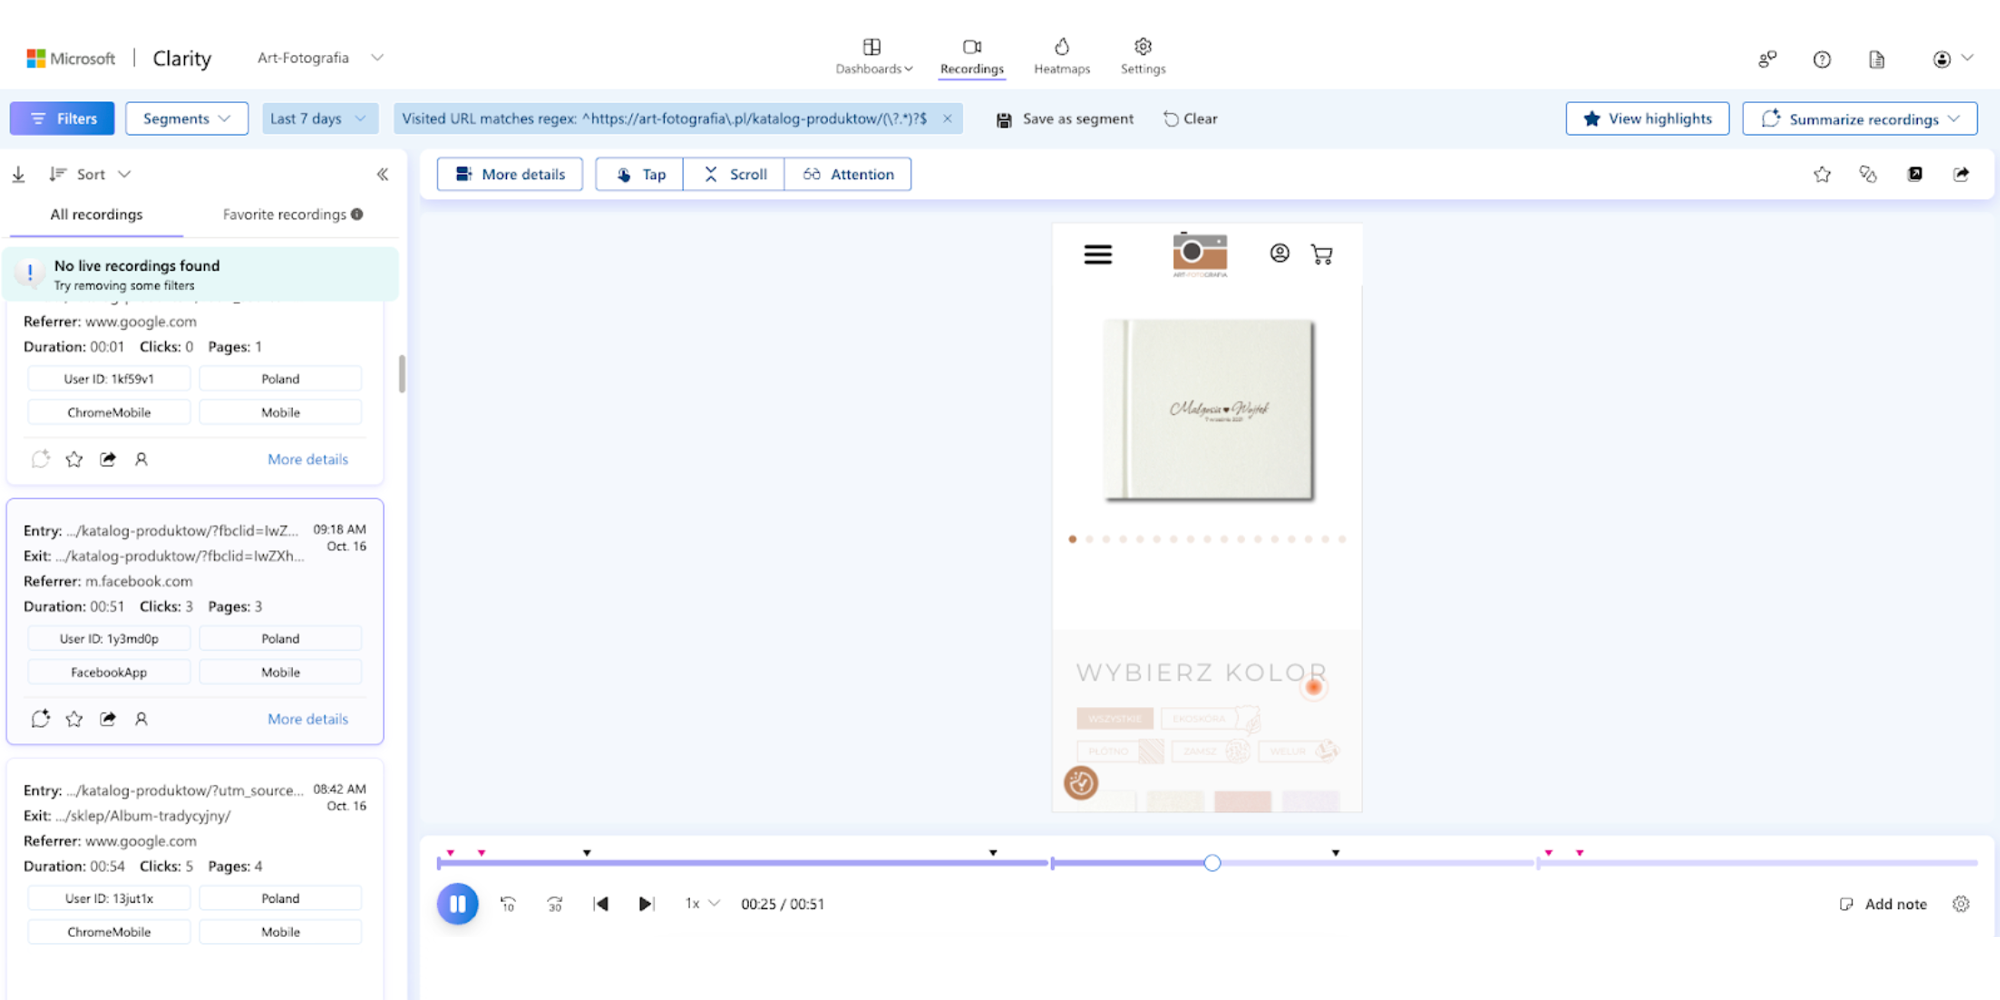
Task: Share the current recording from the top toolbar
Action: (x=1961, y=174)
